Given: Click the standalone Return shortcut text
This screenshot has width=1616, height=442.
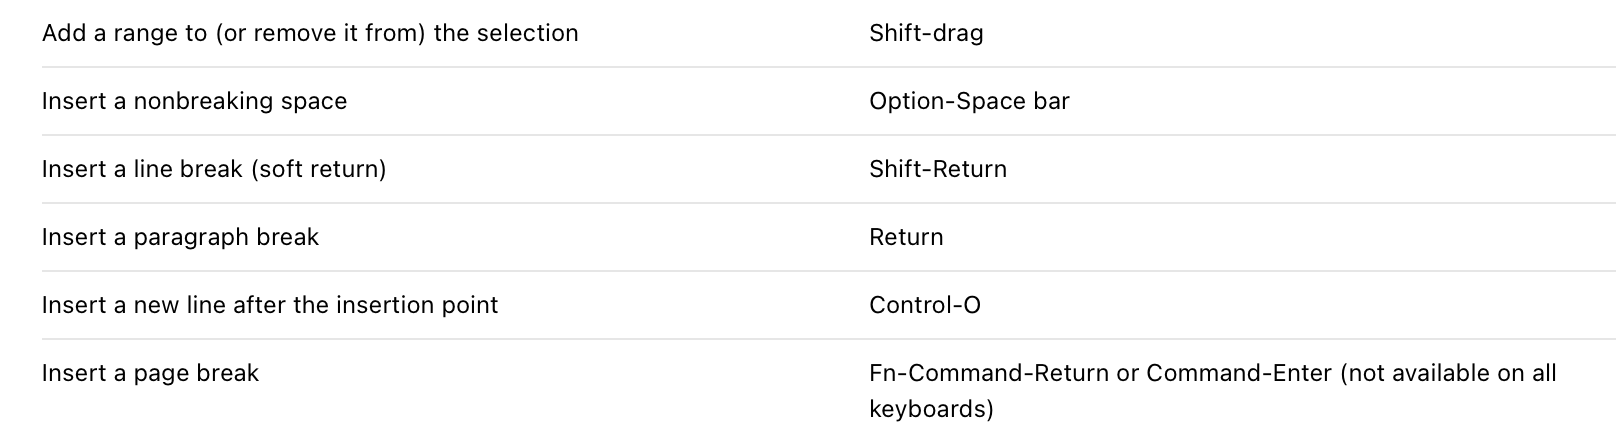Looking at the screenshot, I should tap(906, 237).
